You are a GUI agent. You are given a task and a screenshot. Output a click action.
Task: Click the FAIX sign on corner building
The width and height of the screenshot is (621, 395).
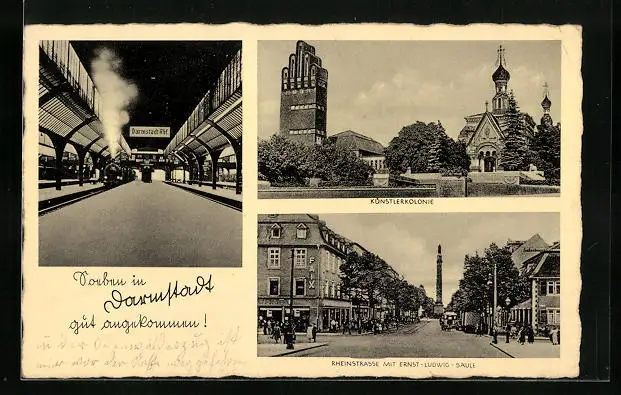[x=312, y=273]
